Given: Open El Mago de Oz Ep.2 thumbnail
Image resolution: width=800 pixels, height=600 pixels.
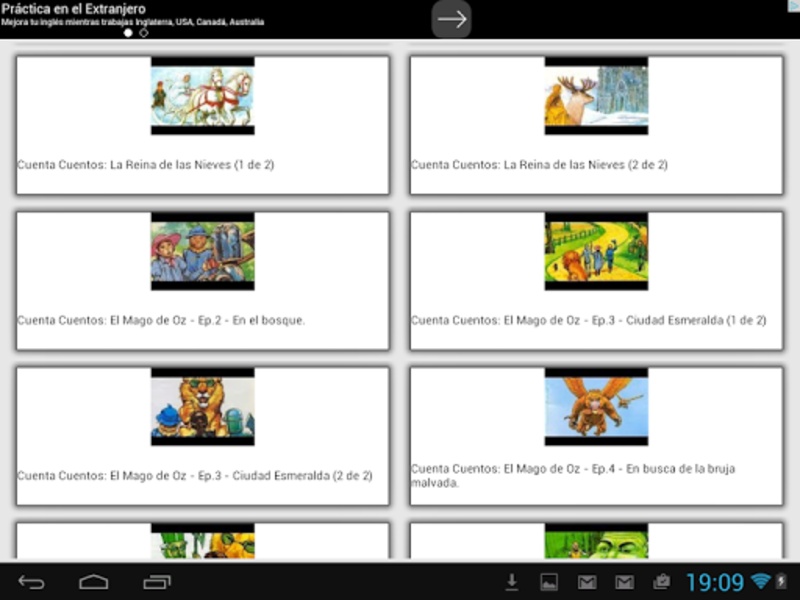Looking at the screenshot, I should click(203, 252).
